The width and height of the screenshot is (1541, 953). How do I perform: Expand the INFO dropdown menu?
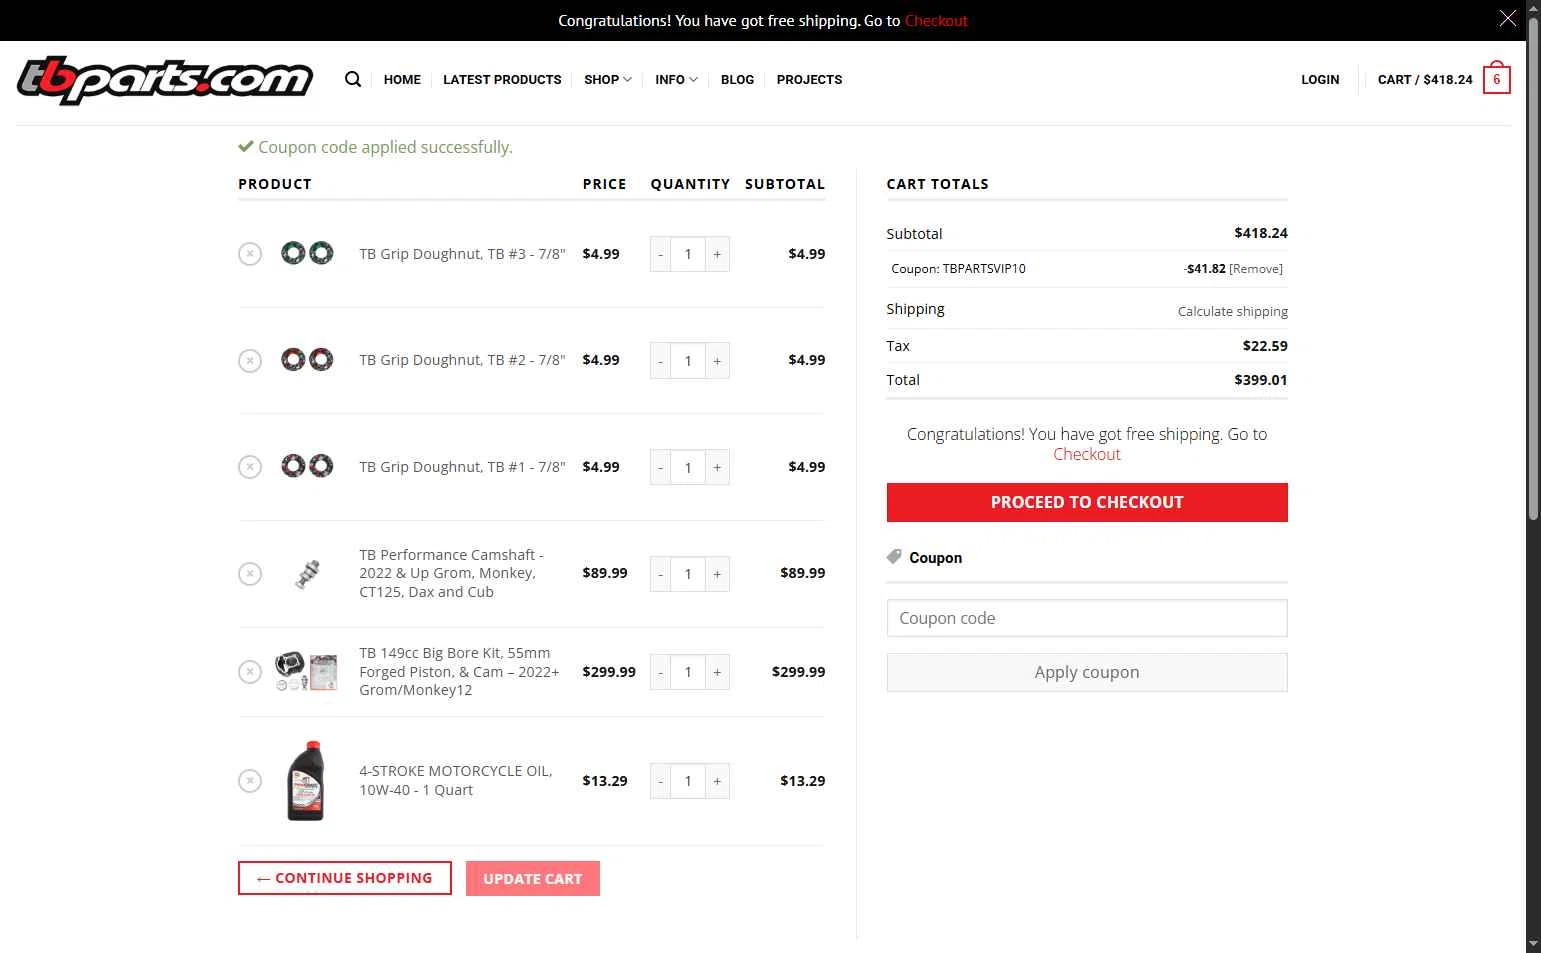pos(676,79)
